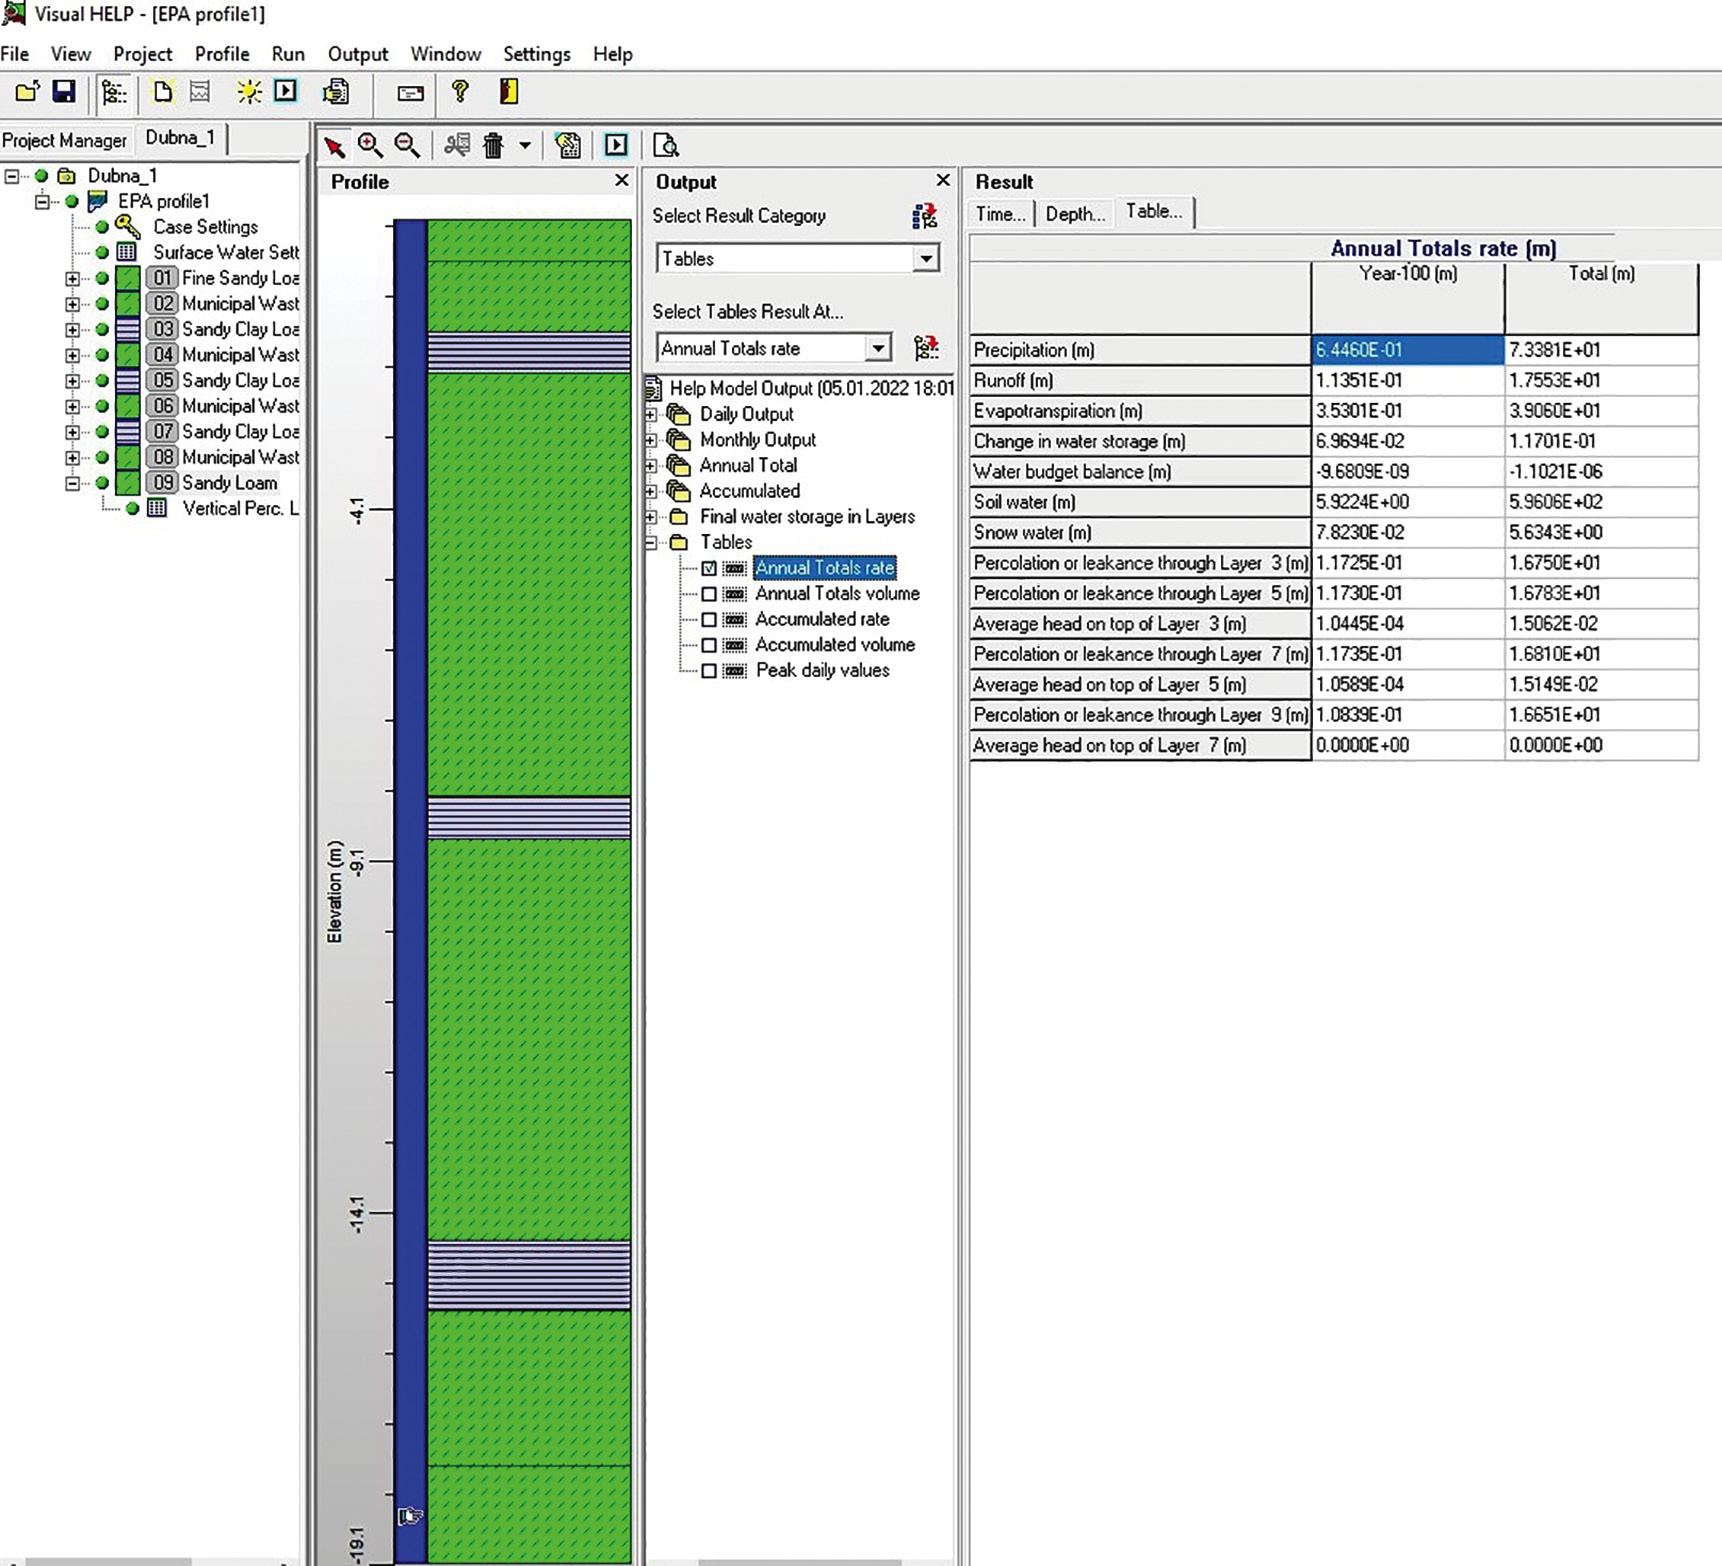This screenshot has height=1566, width=1722.
Task: Switch to the Depth result tab
Action: pos(1075,213)
